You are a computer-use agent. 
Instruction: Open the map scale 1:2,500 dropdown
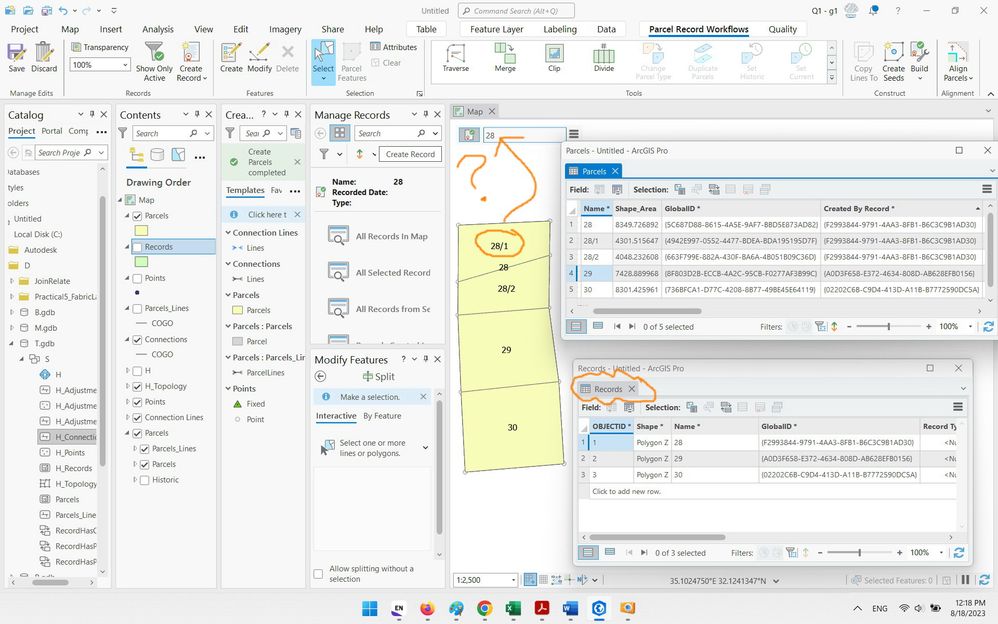point(513,580)
